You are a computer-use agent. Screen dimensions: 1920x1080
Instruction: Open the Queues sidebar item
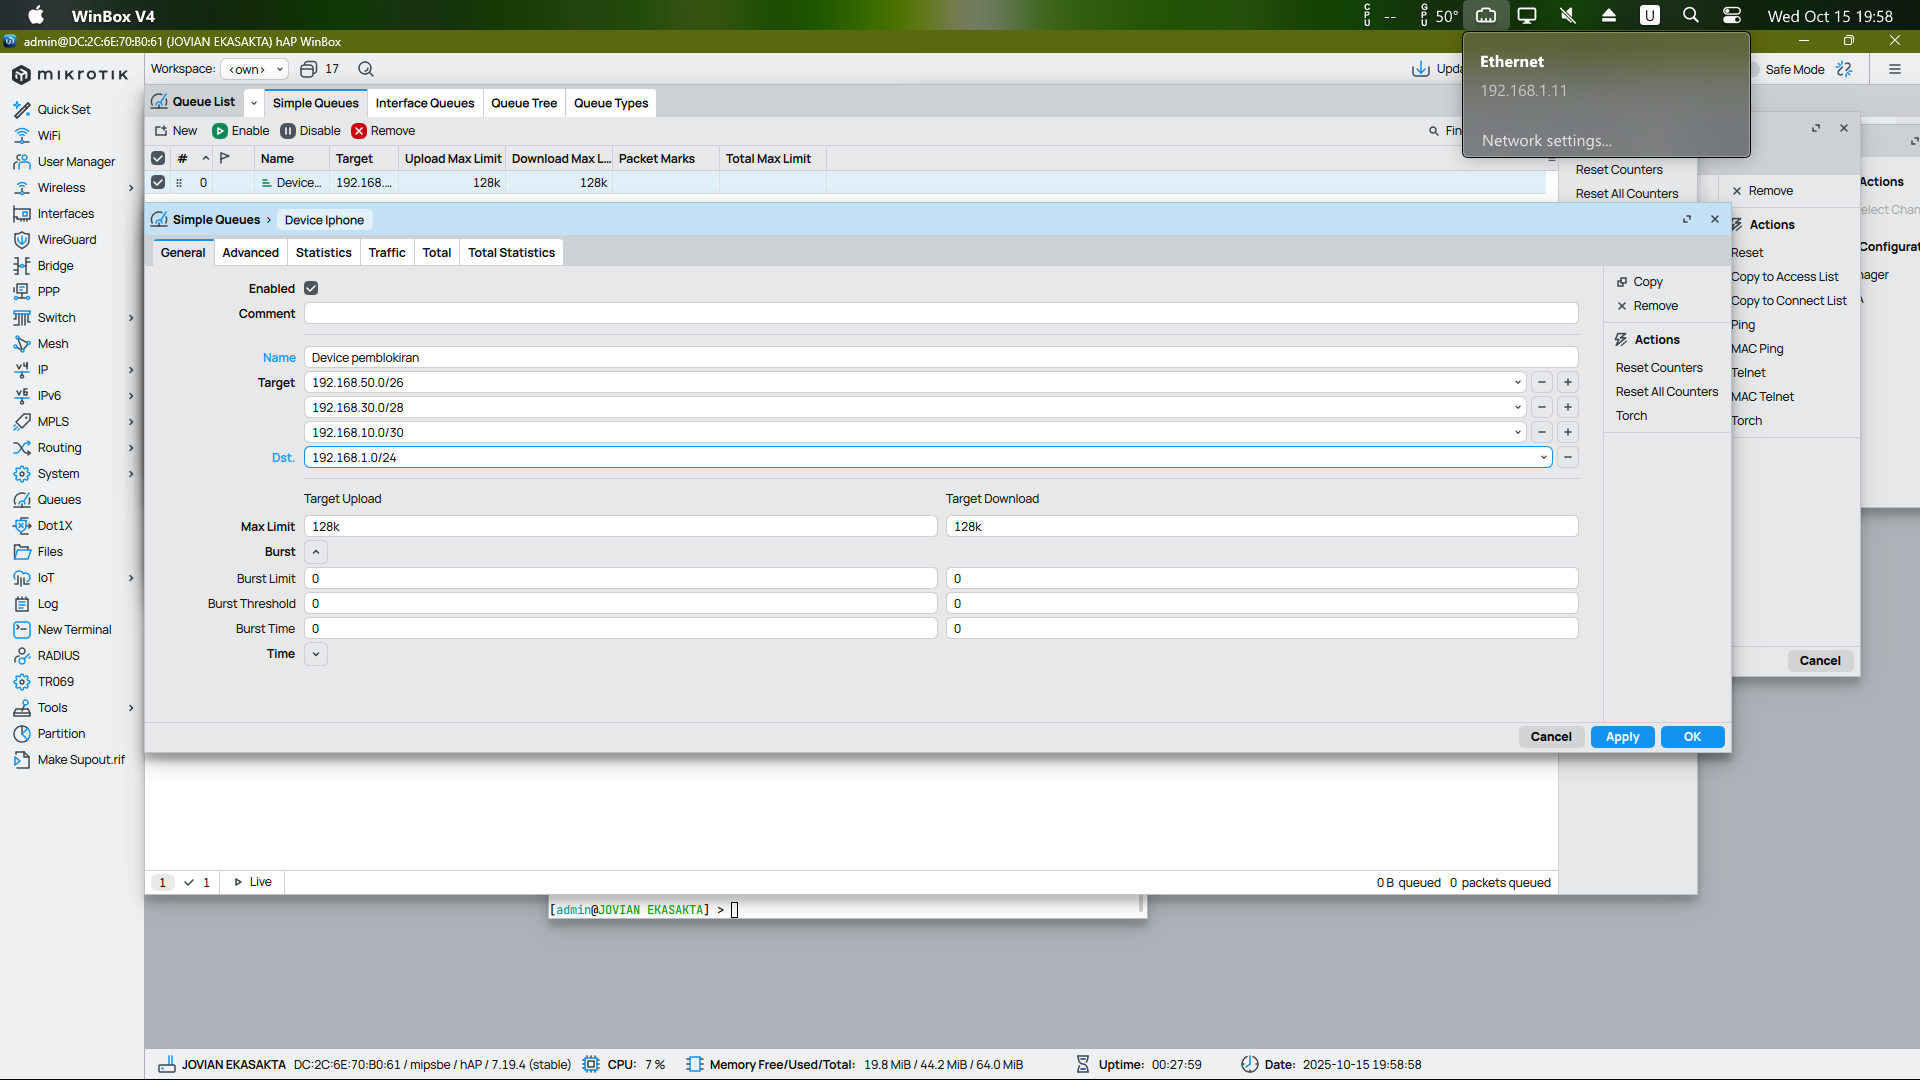tap(59, 500)
